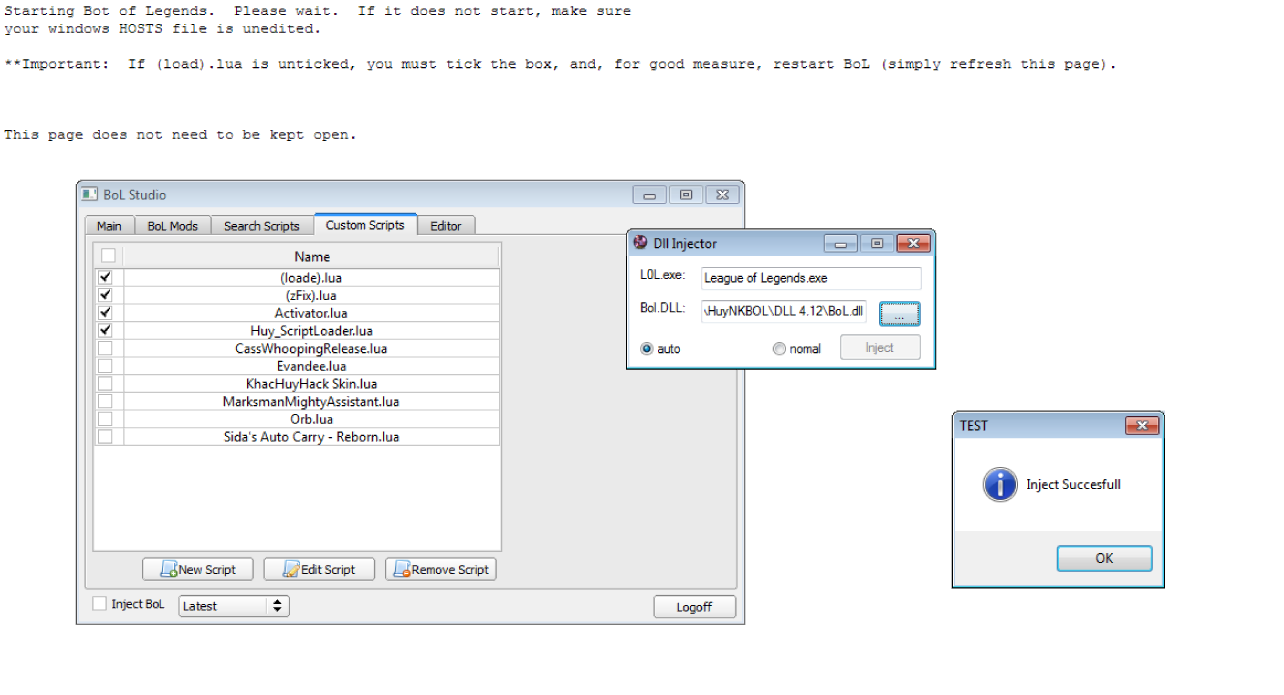This screenshot has height=695, width=1284.
Task: Uncheck the (zFix).lua script checkbox
Action: 105,296
